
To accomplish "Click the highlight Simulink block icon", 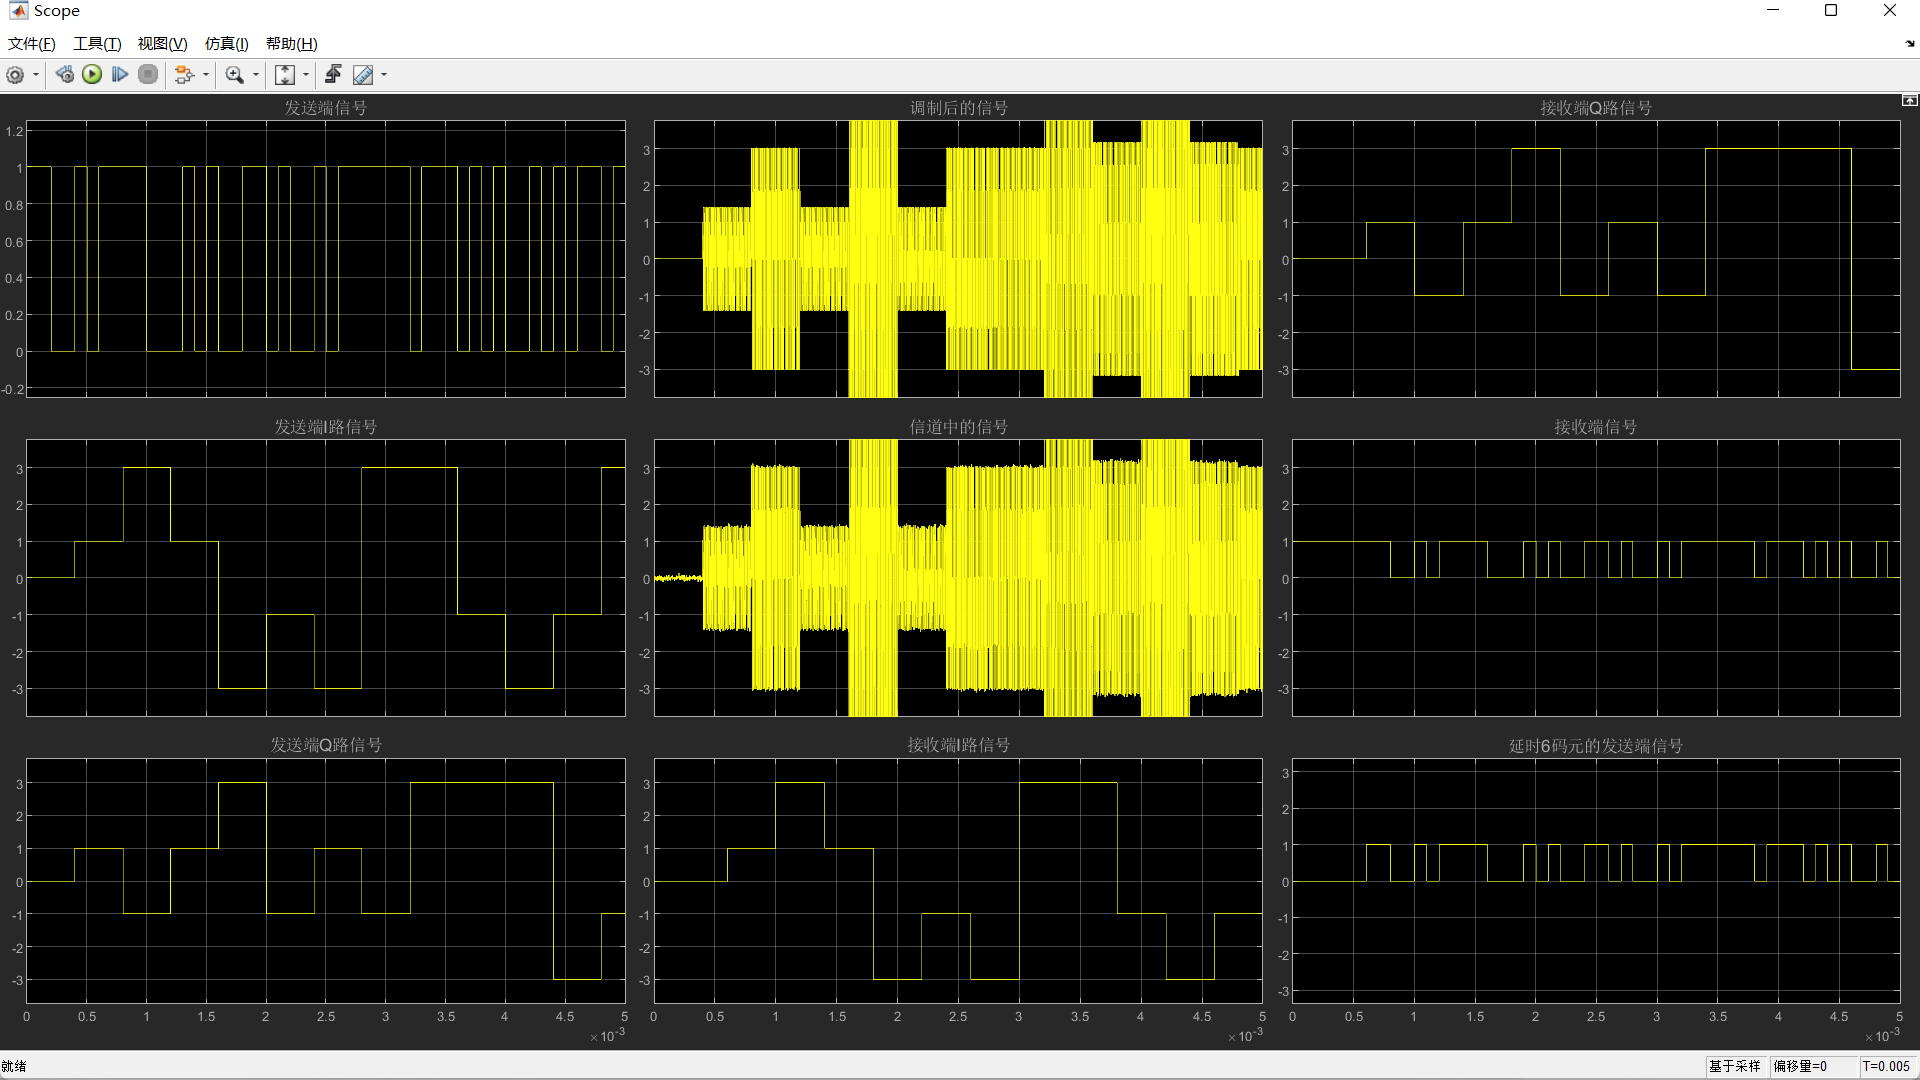I will (x=184, y=75).
